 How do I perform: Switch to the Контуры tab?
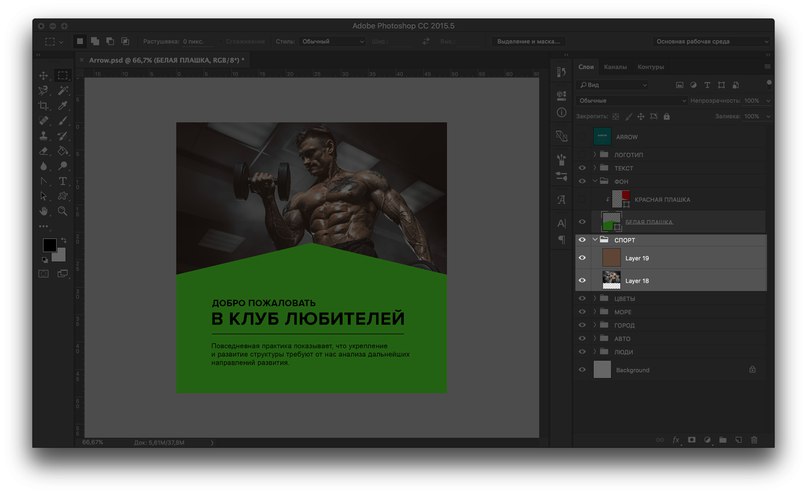pyautogui.click(x=651, y=67)
